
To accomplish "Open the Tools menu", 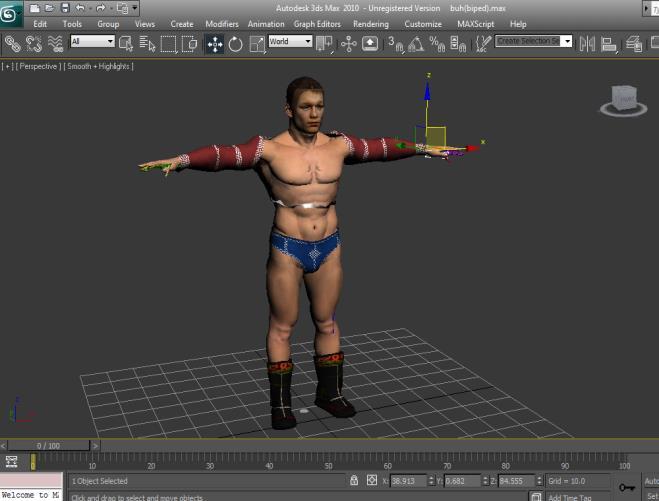I will click(72, 24).
